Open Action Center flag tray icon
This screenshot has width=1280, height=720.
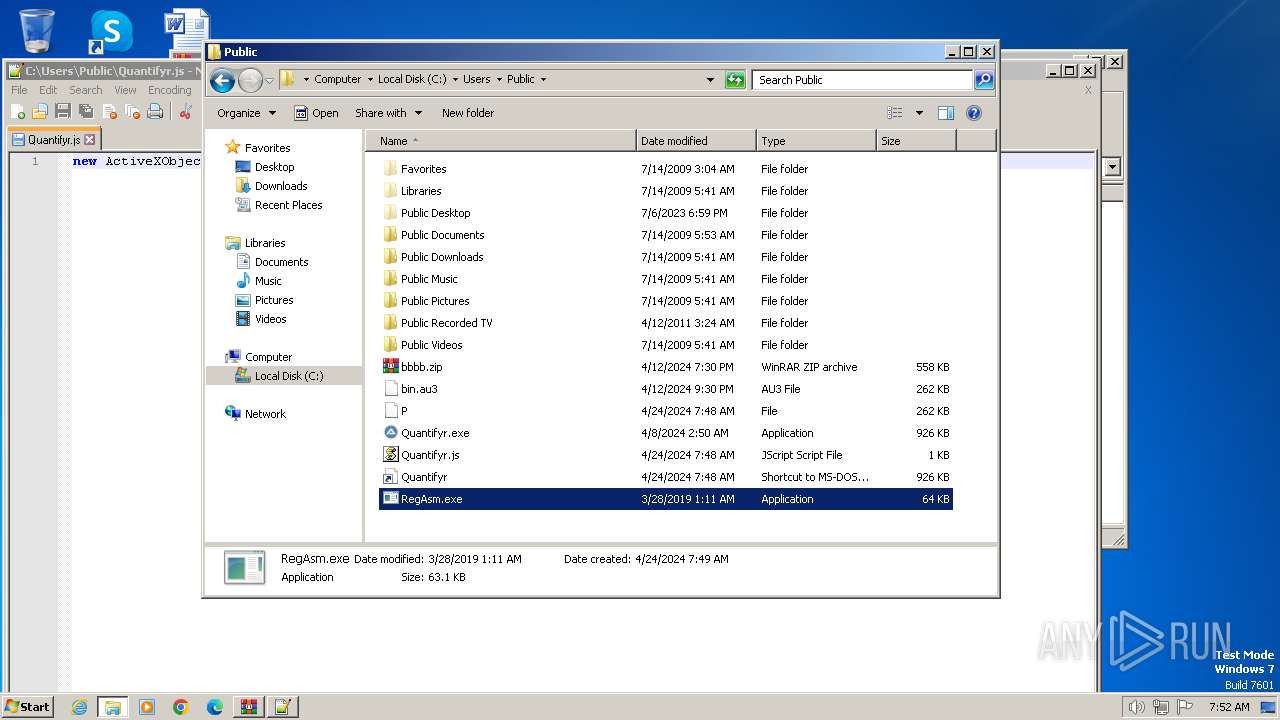(1184, 707)
